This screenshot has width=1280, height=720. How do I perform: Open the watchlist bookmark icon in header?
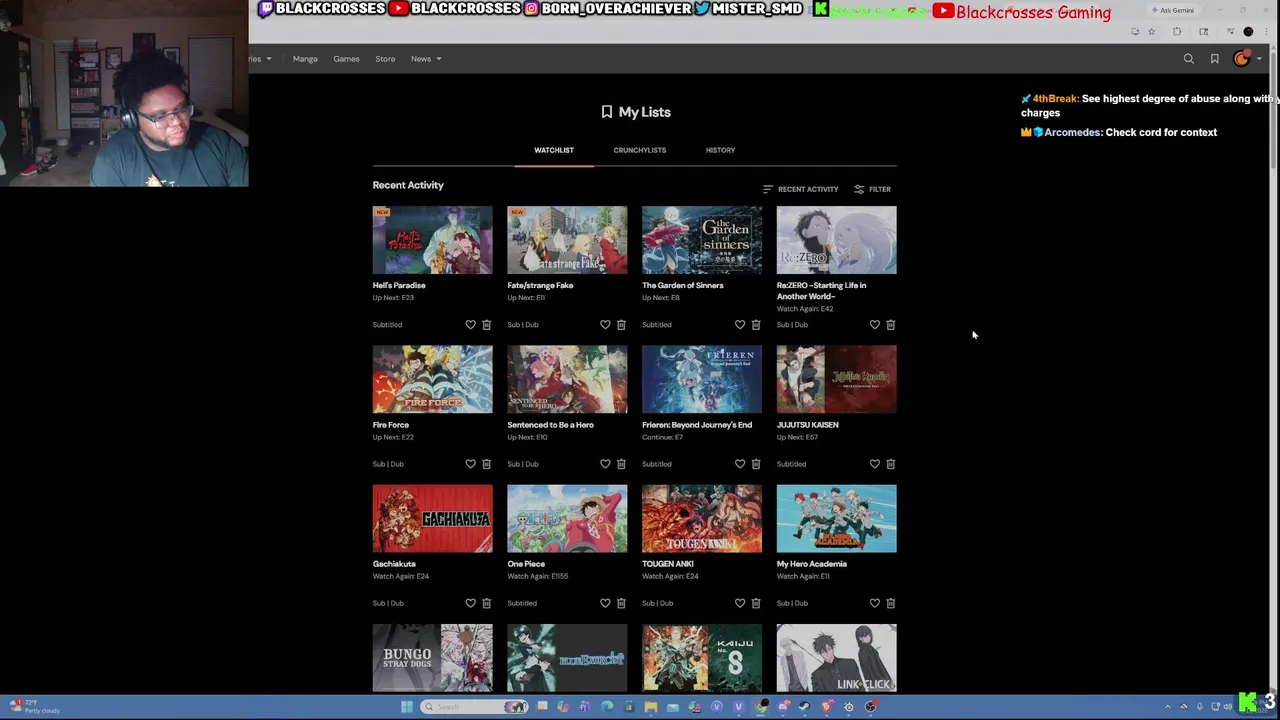click(1215, 59)
